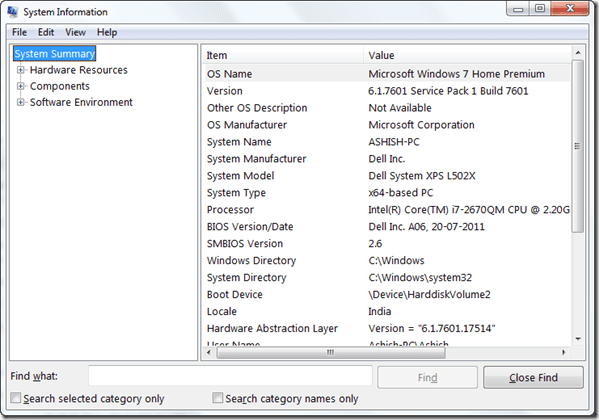Click the horizontal scrollbar right arrow
Image resolution: width=599 pixels, height=420 pixels.
click(x=564, y=352)
